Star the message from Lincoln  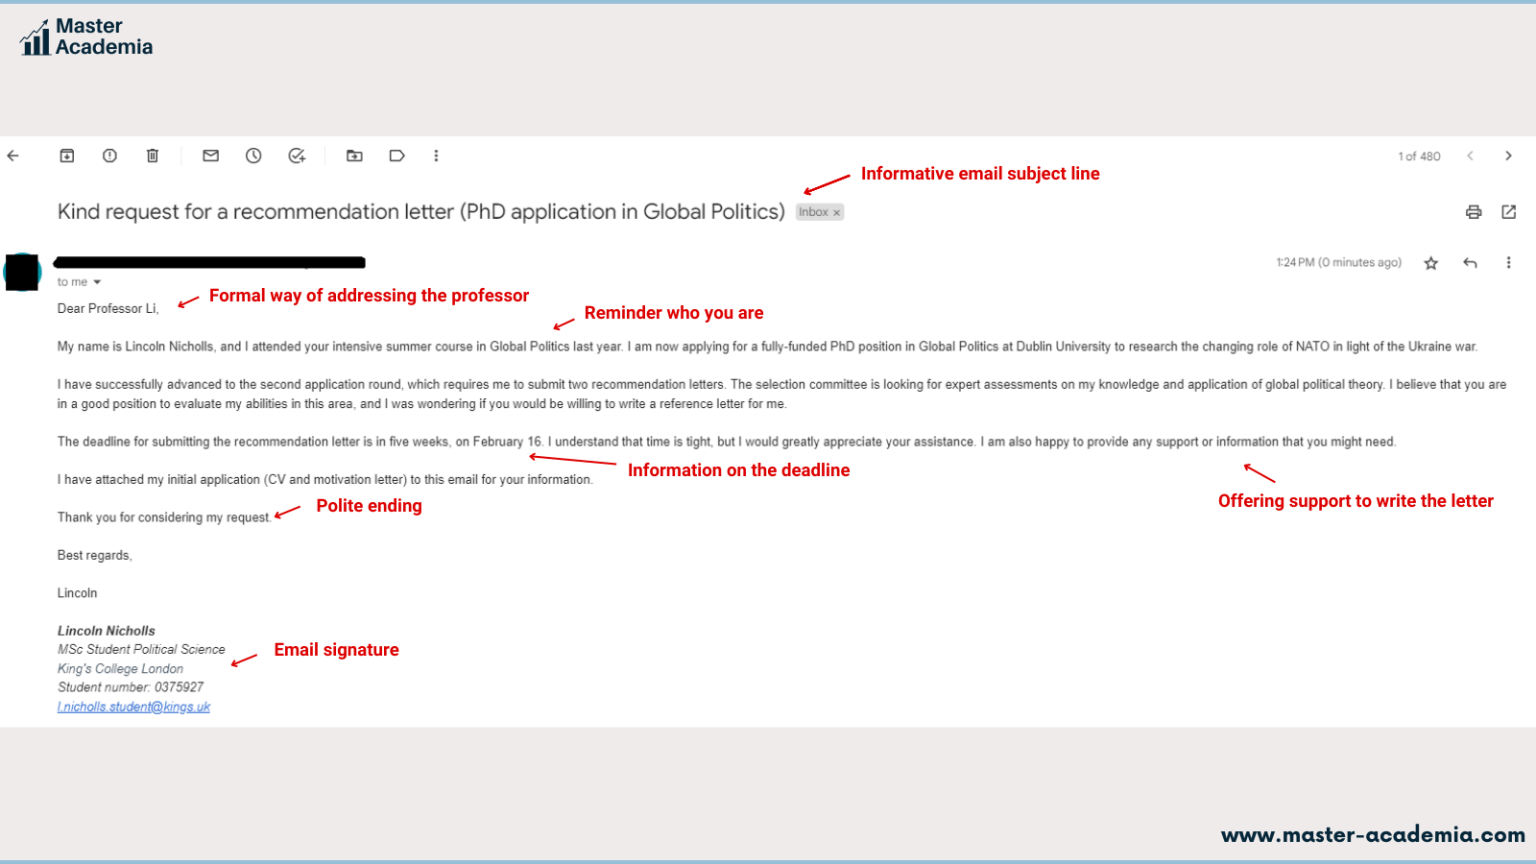[x=1430, y=262]
